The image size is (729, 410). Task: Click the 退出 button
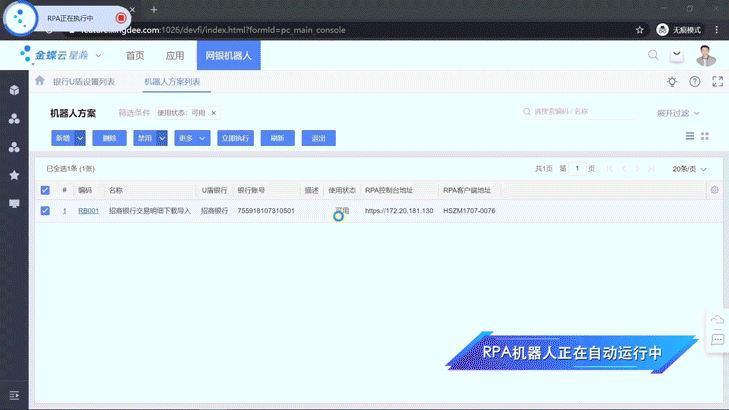pos(318,138)
